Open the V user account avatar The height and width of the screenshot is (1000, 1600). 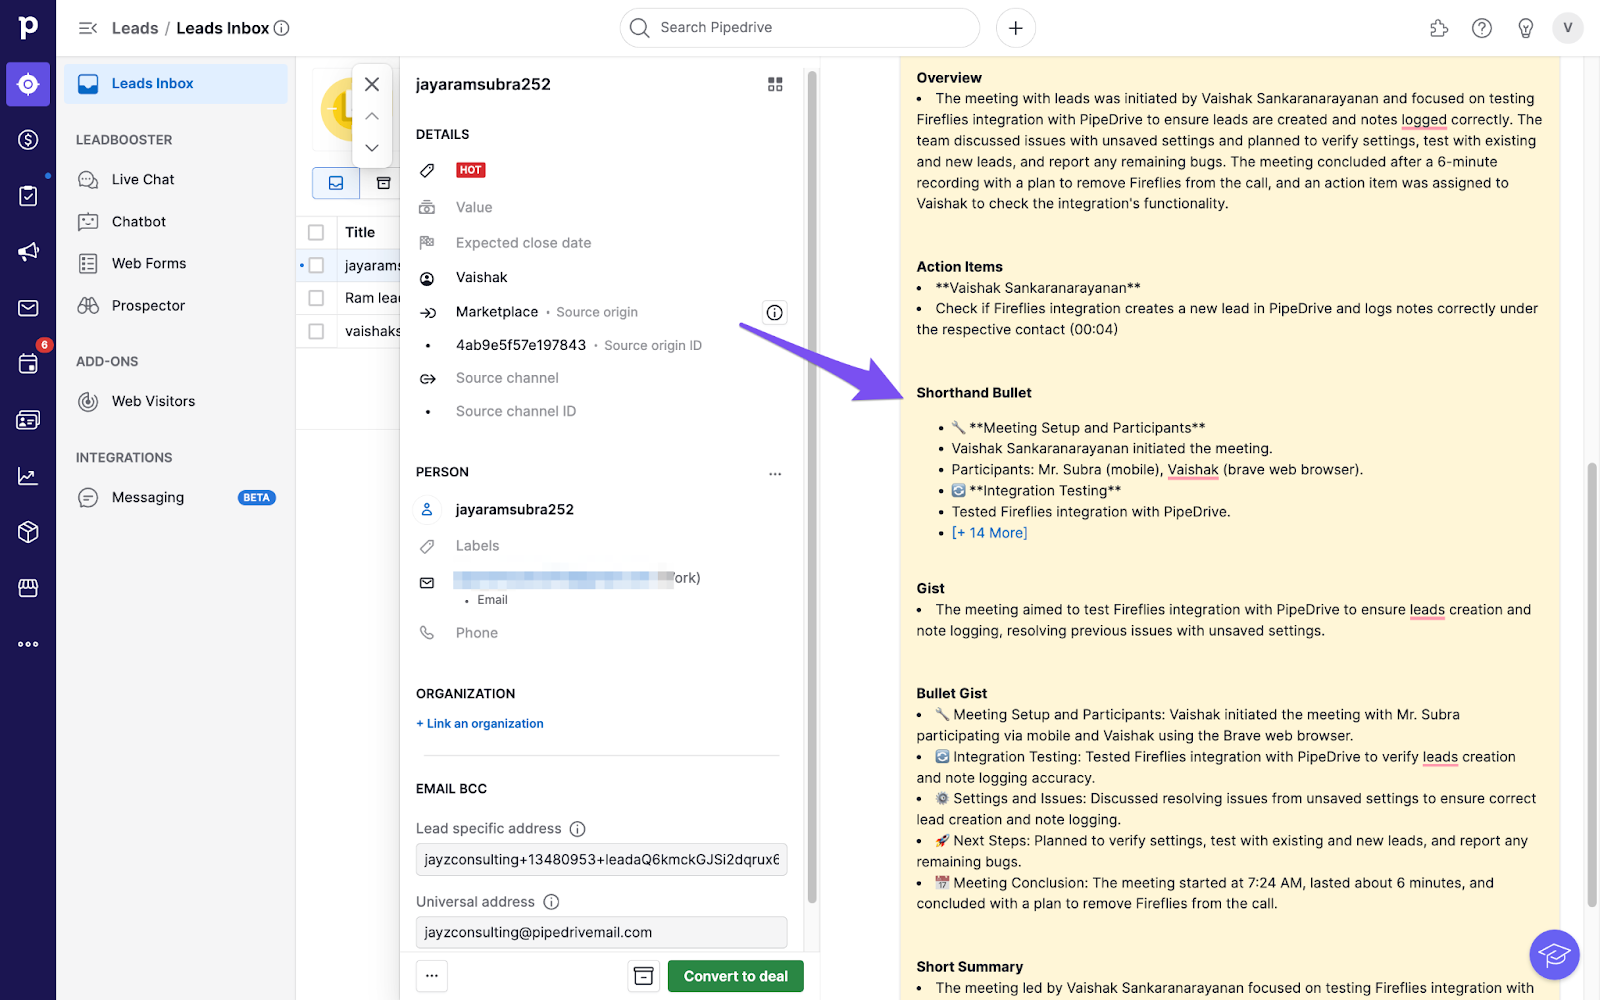1568,28
